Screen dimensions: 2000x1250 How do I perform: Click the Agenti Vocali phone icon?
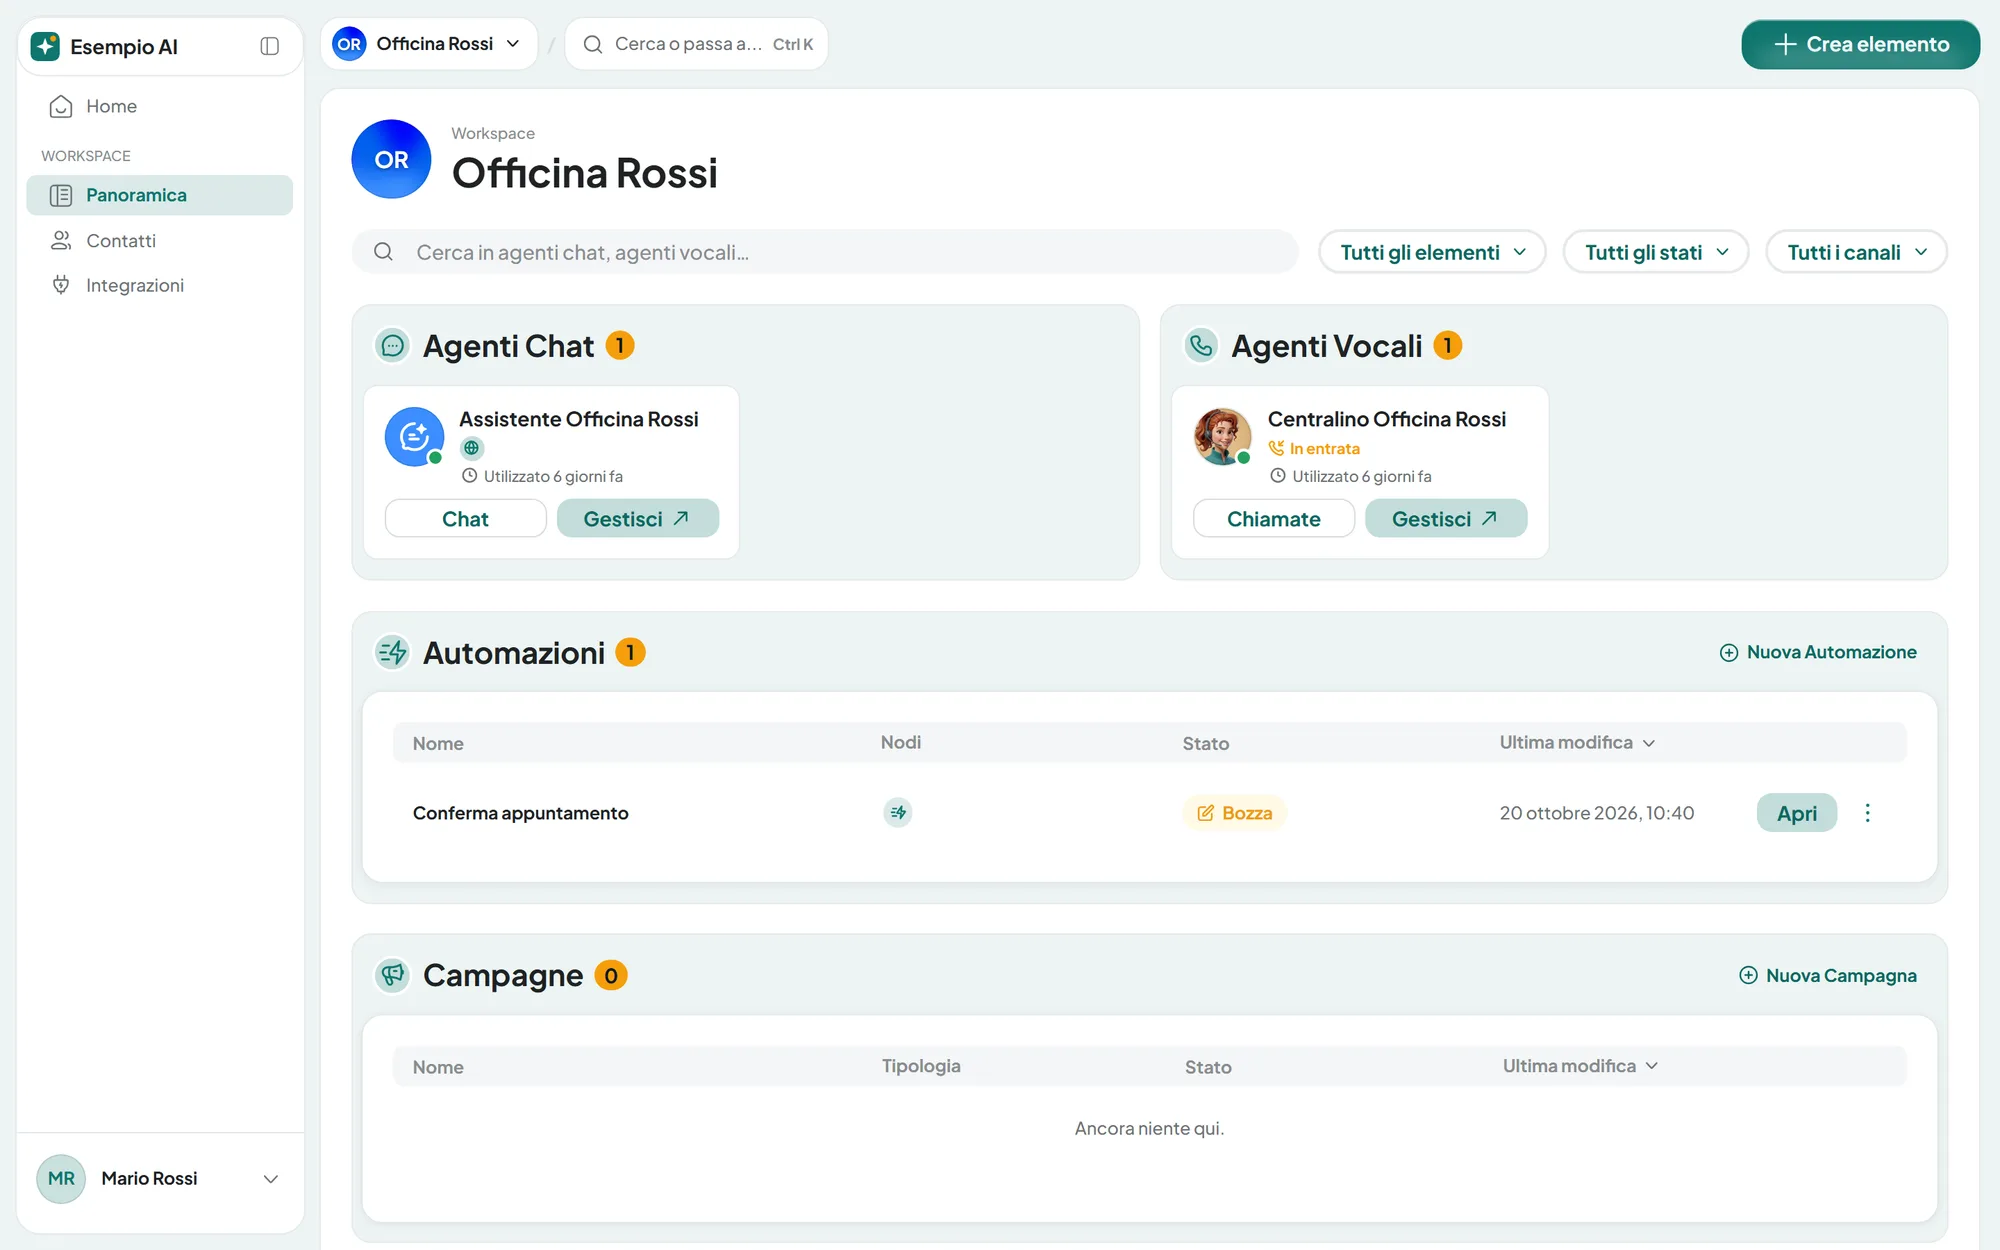1200,346
